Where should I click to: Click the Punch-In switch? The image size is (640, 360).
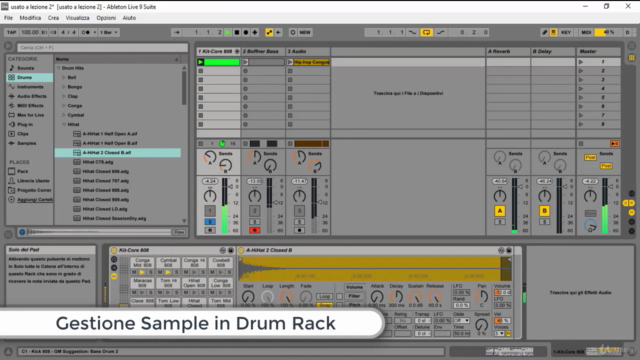412,32
